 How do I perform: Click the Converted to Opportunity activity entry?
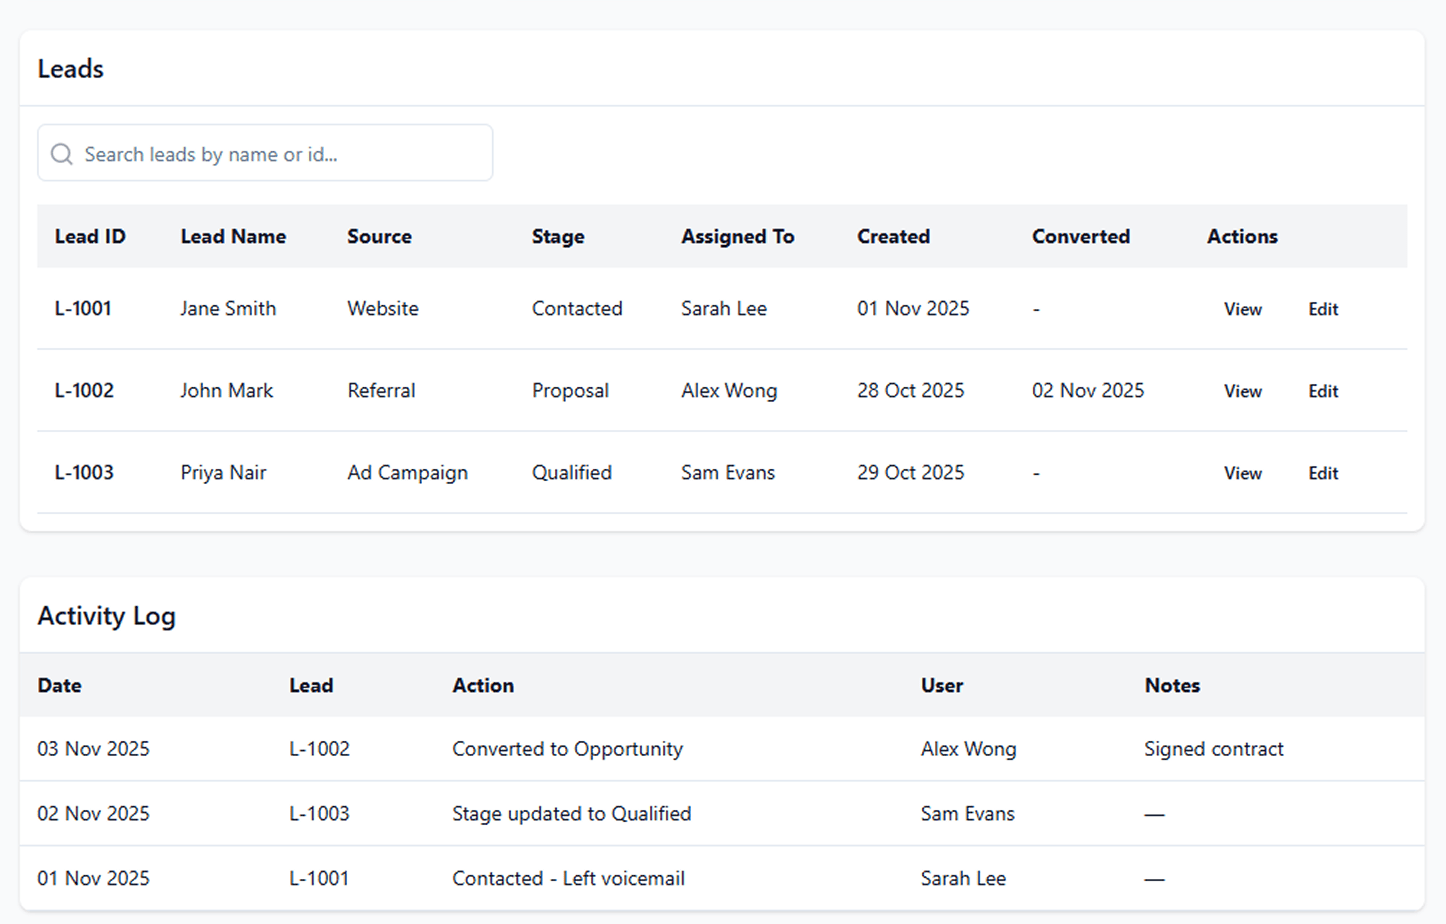pyautogui.click(x=567, y=749)
